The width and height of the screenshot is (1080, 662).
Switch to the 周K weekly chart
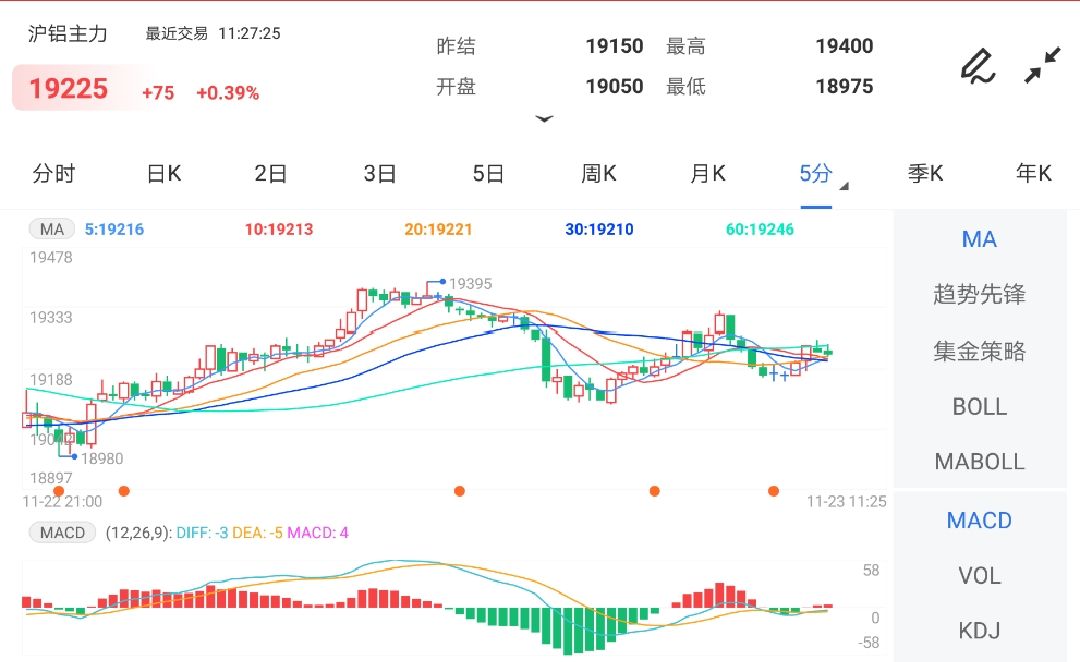pos(597,173)
